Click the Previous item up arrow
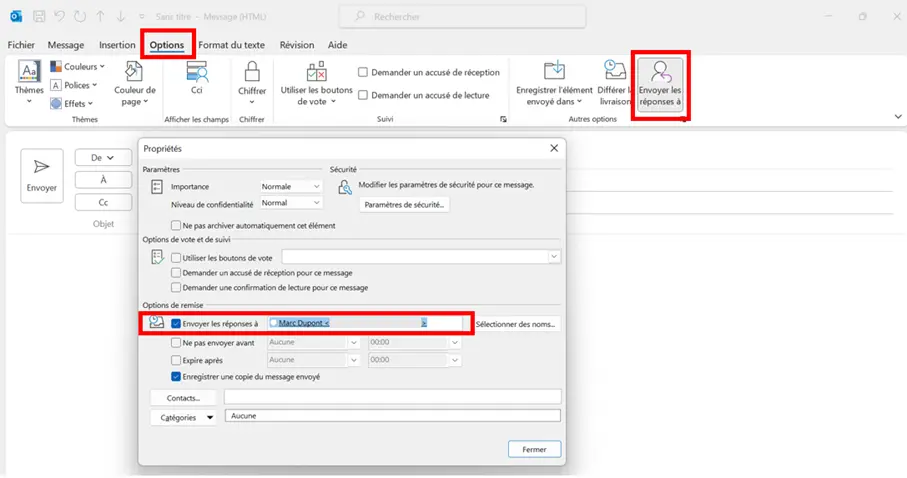907x478 pixels. 100,16
